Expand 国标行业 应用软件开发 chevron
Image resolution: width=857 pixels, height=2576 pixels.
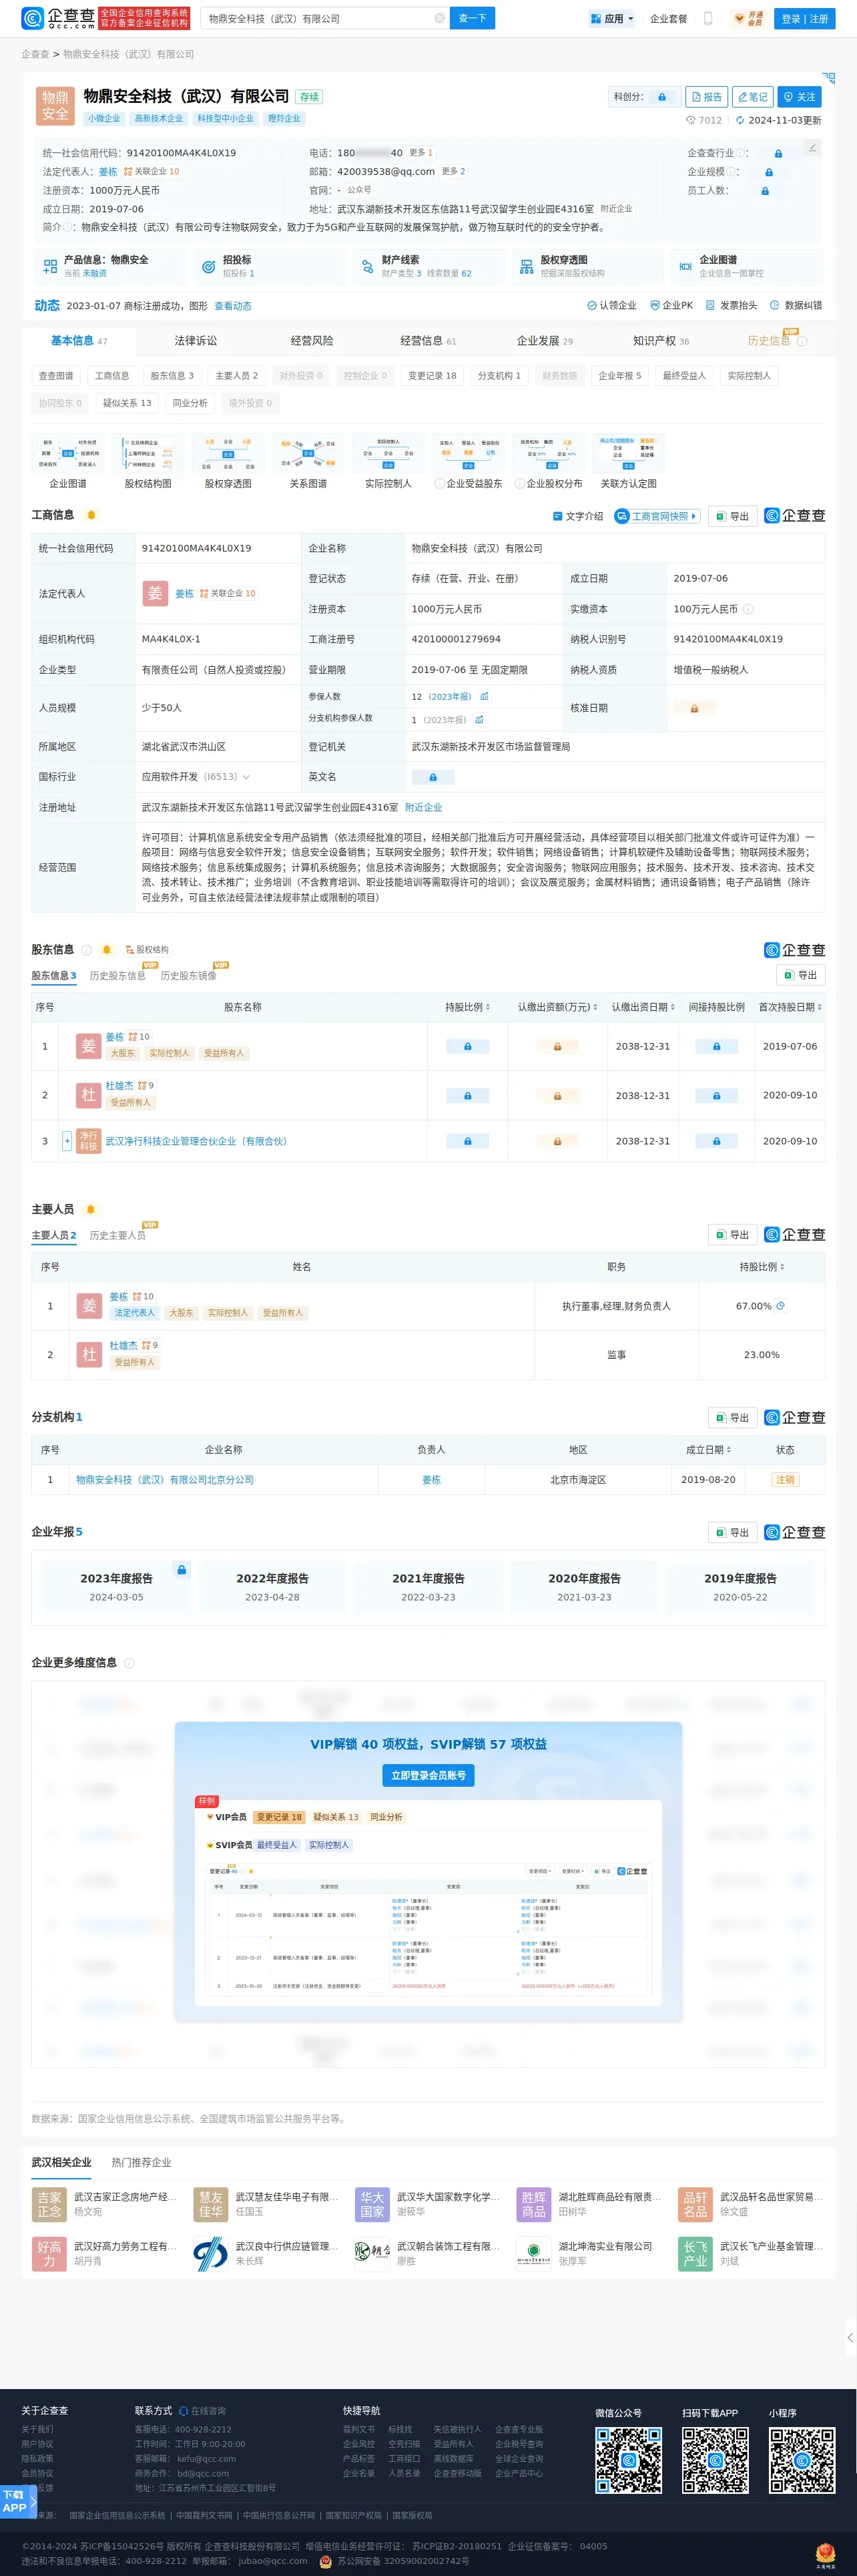tap(246, 777)
